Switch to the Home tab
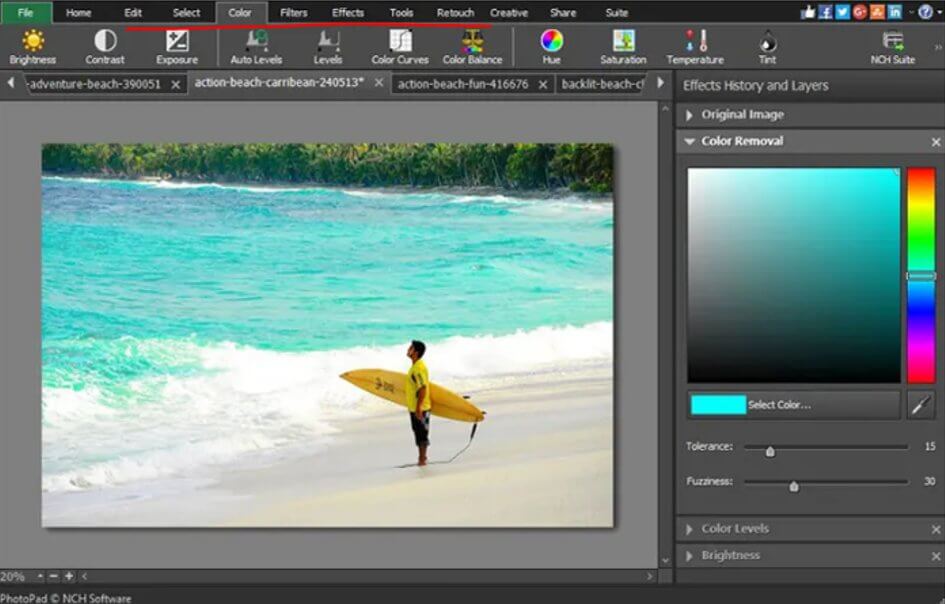Viewport: 945px width, 604px height. (78, 12)
